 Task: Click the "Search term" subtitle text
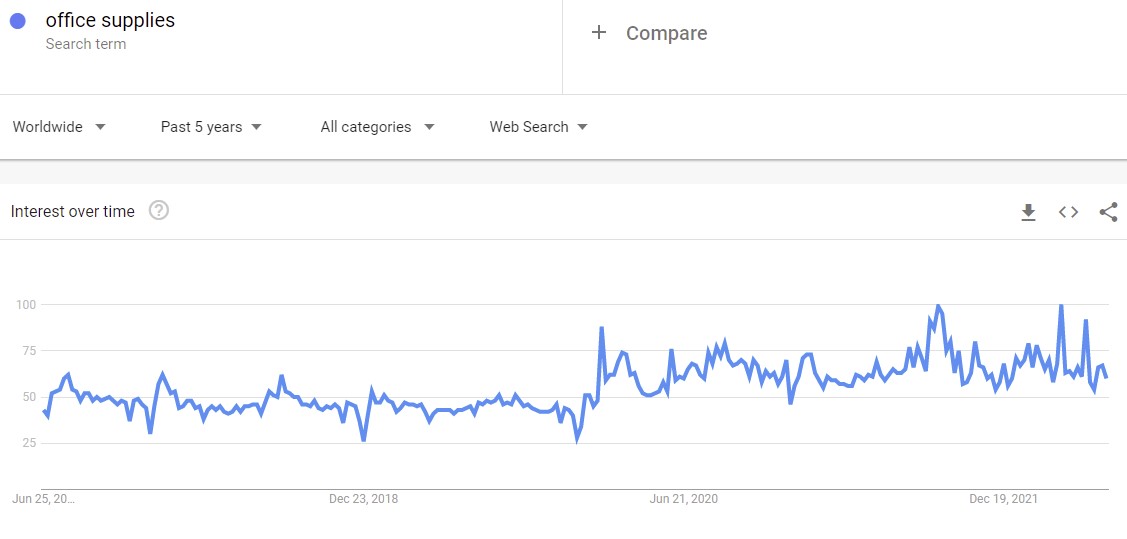pyautogui.click(x=86, y=44)
